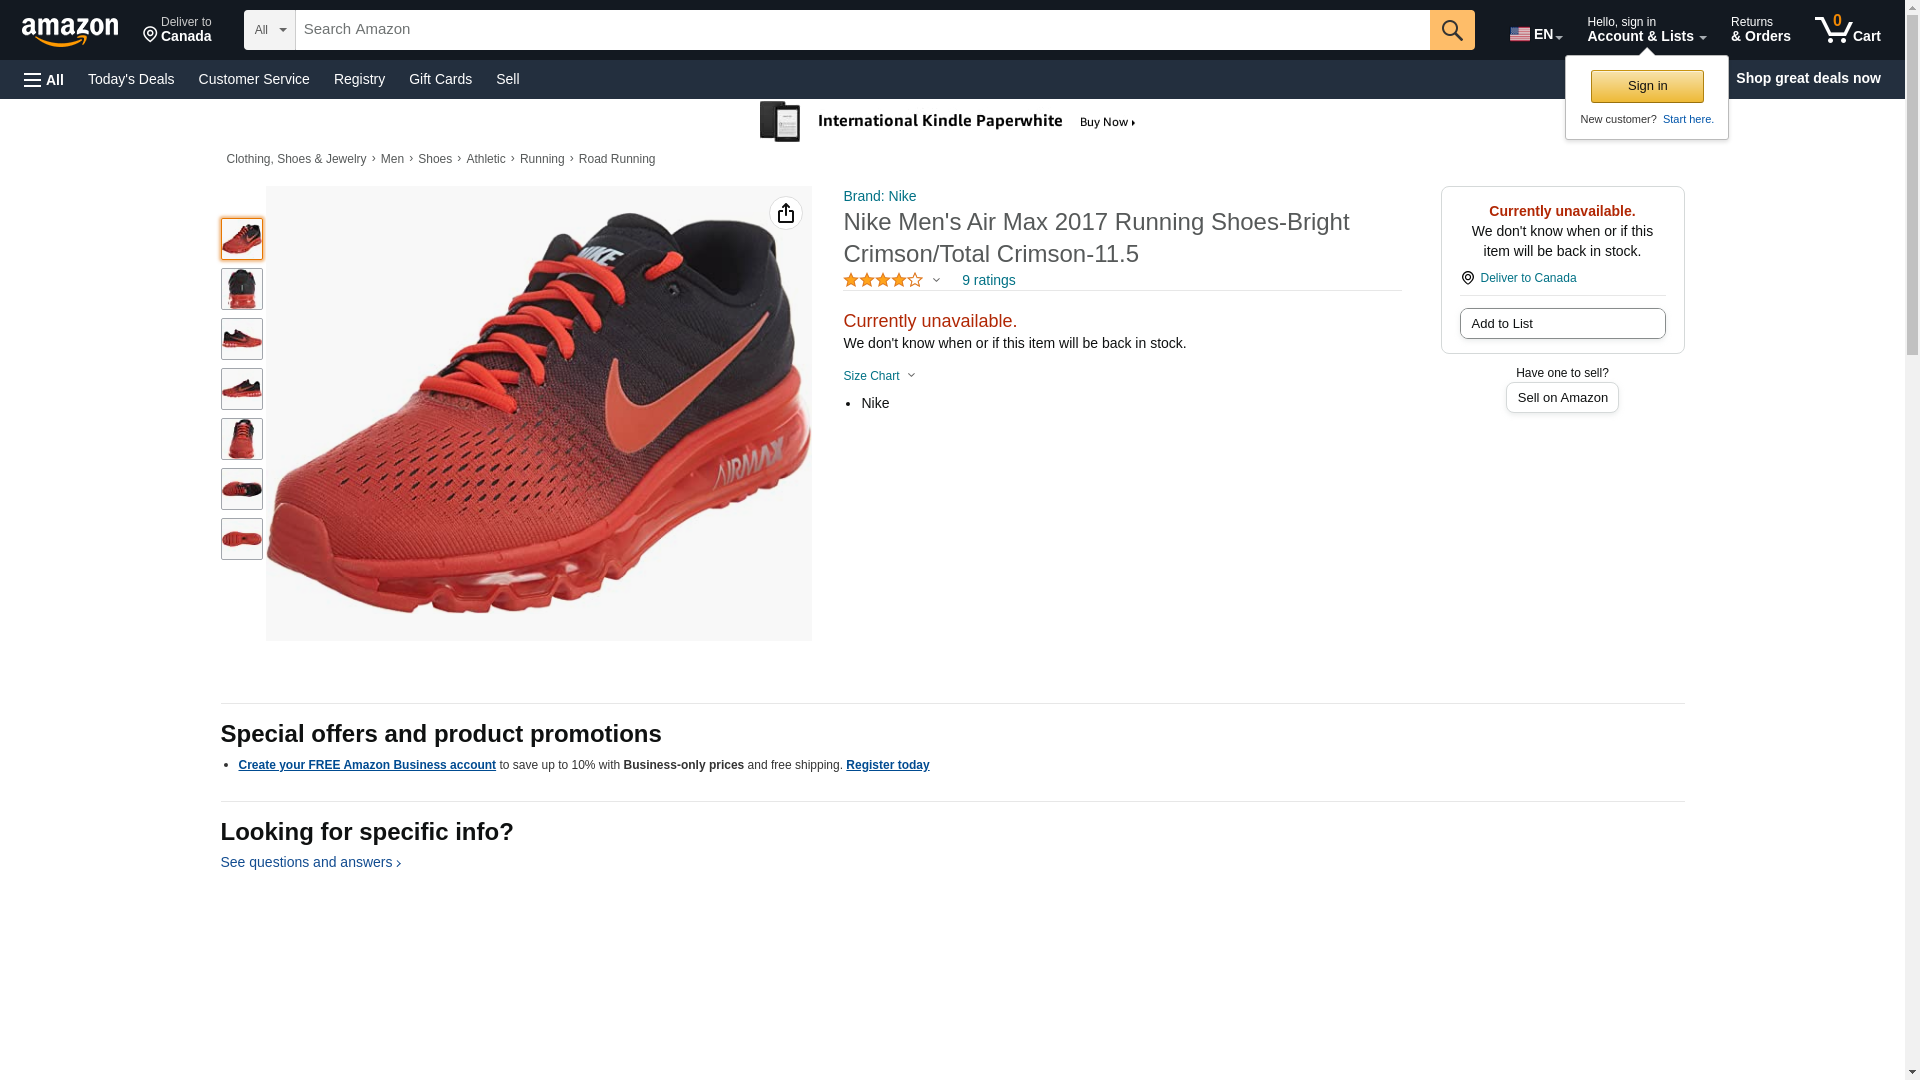Click the search magnifier button
The width and height of the screenshot is (1920, 1080).
coord(1452,30)
